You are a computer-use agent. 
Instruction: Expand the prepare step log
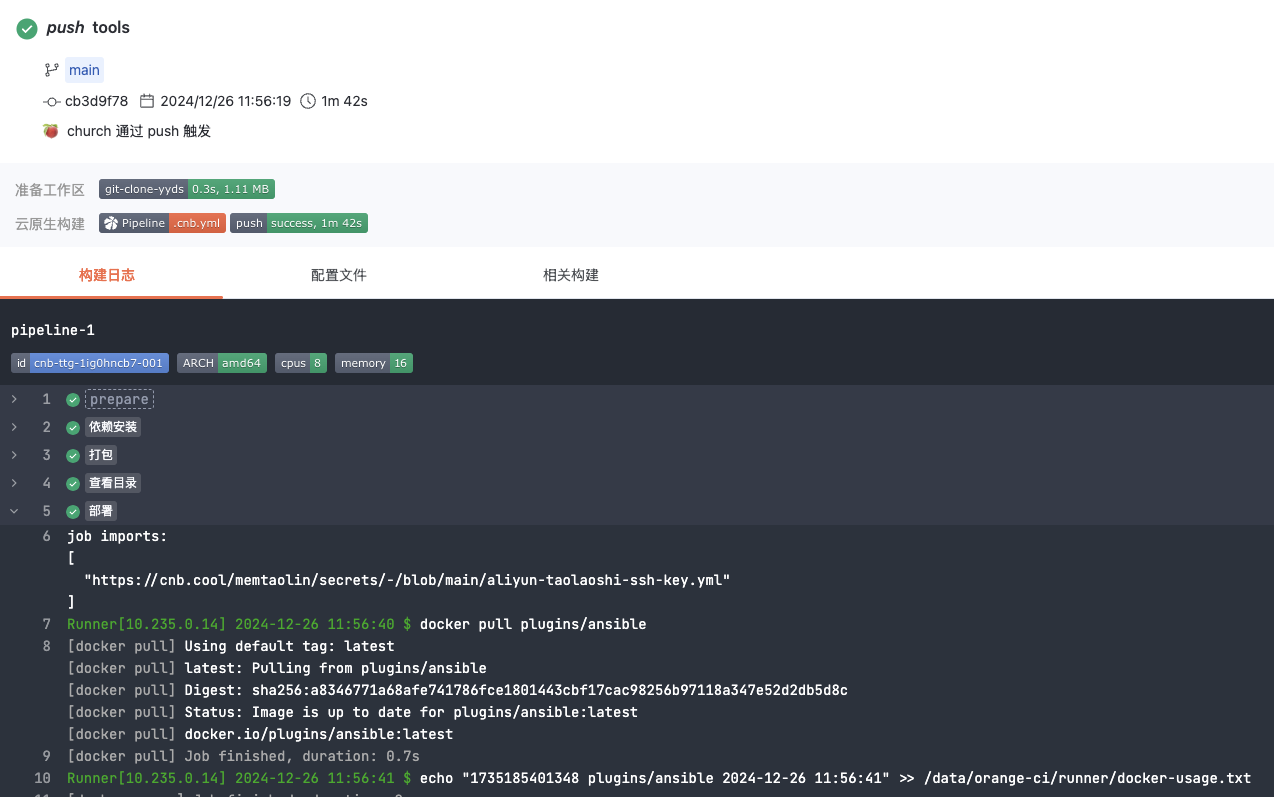[x=14, y=400]
